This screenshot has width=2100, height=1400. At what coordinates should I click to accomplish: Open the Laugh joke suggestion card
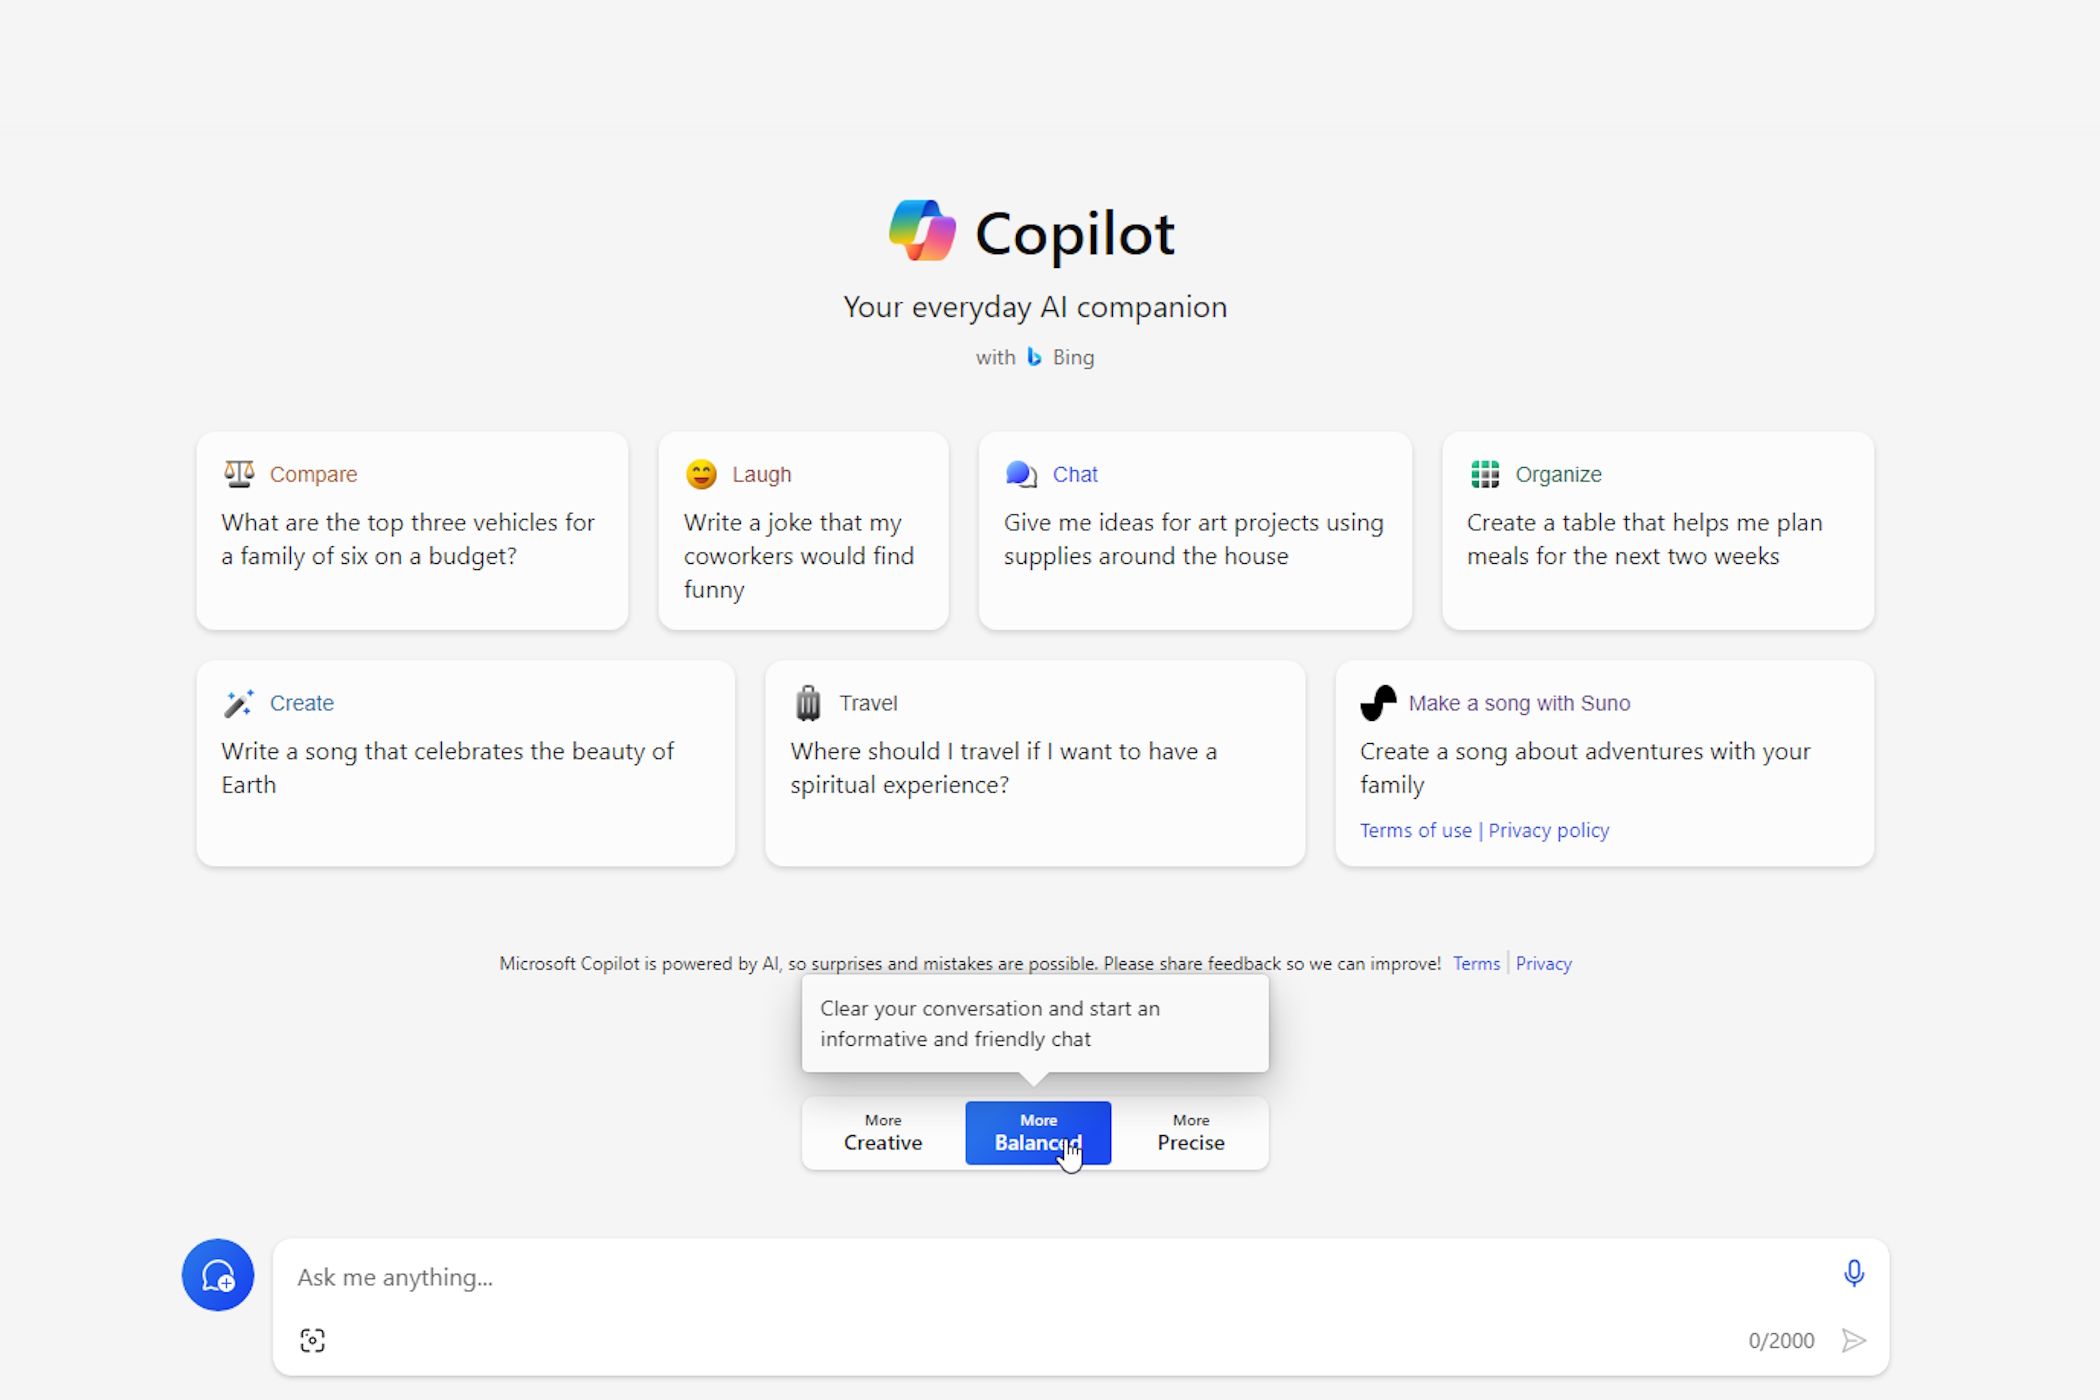pos(803,531)
